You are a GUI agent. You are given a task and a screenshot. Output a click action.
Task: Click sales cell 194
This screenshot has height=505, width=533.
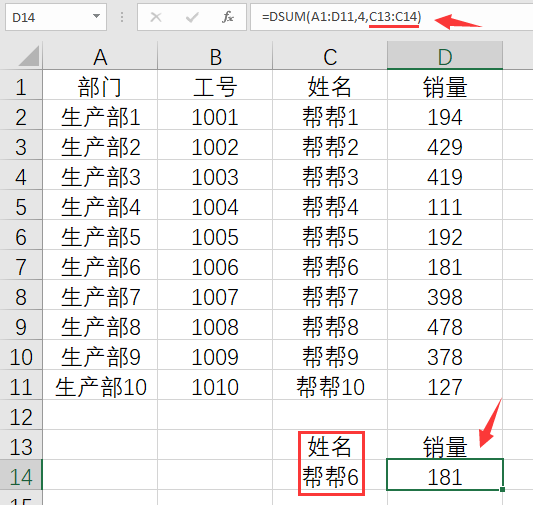coord(445,115)
